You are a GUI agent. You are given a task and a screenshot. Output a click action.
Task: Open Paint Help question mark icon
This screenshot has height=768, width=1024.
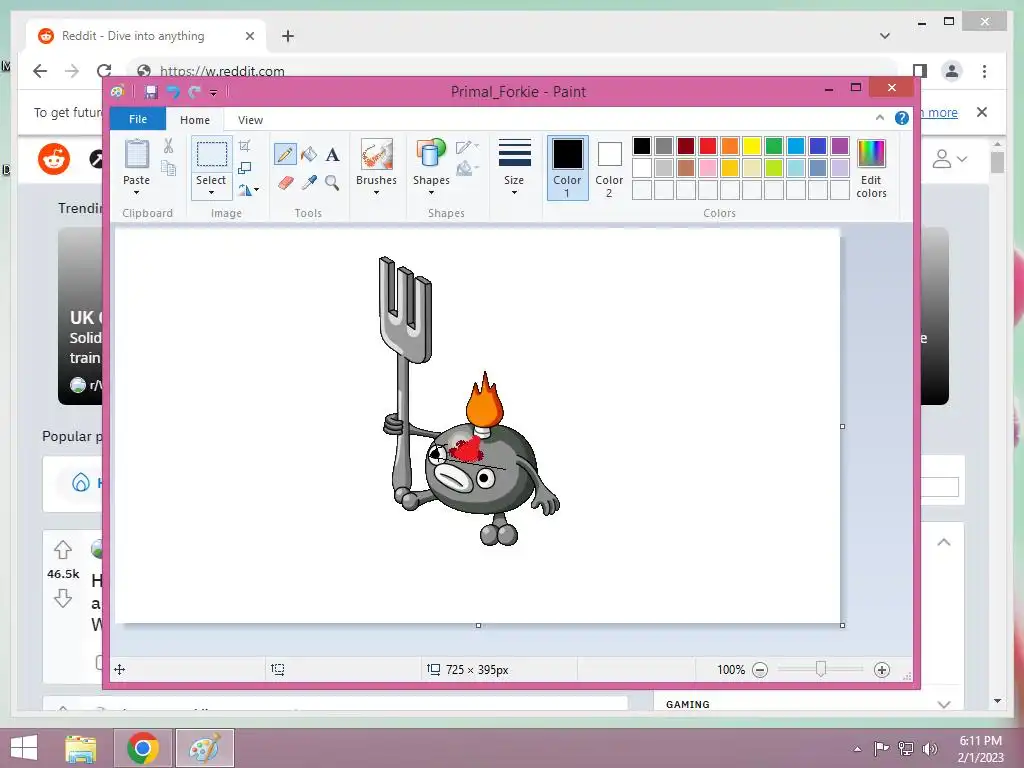[902, 118]
